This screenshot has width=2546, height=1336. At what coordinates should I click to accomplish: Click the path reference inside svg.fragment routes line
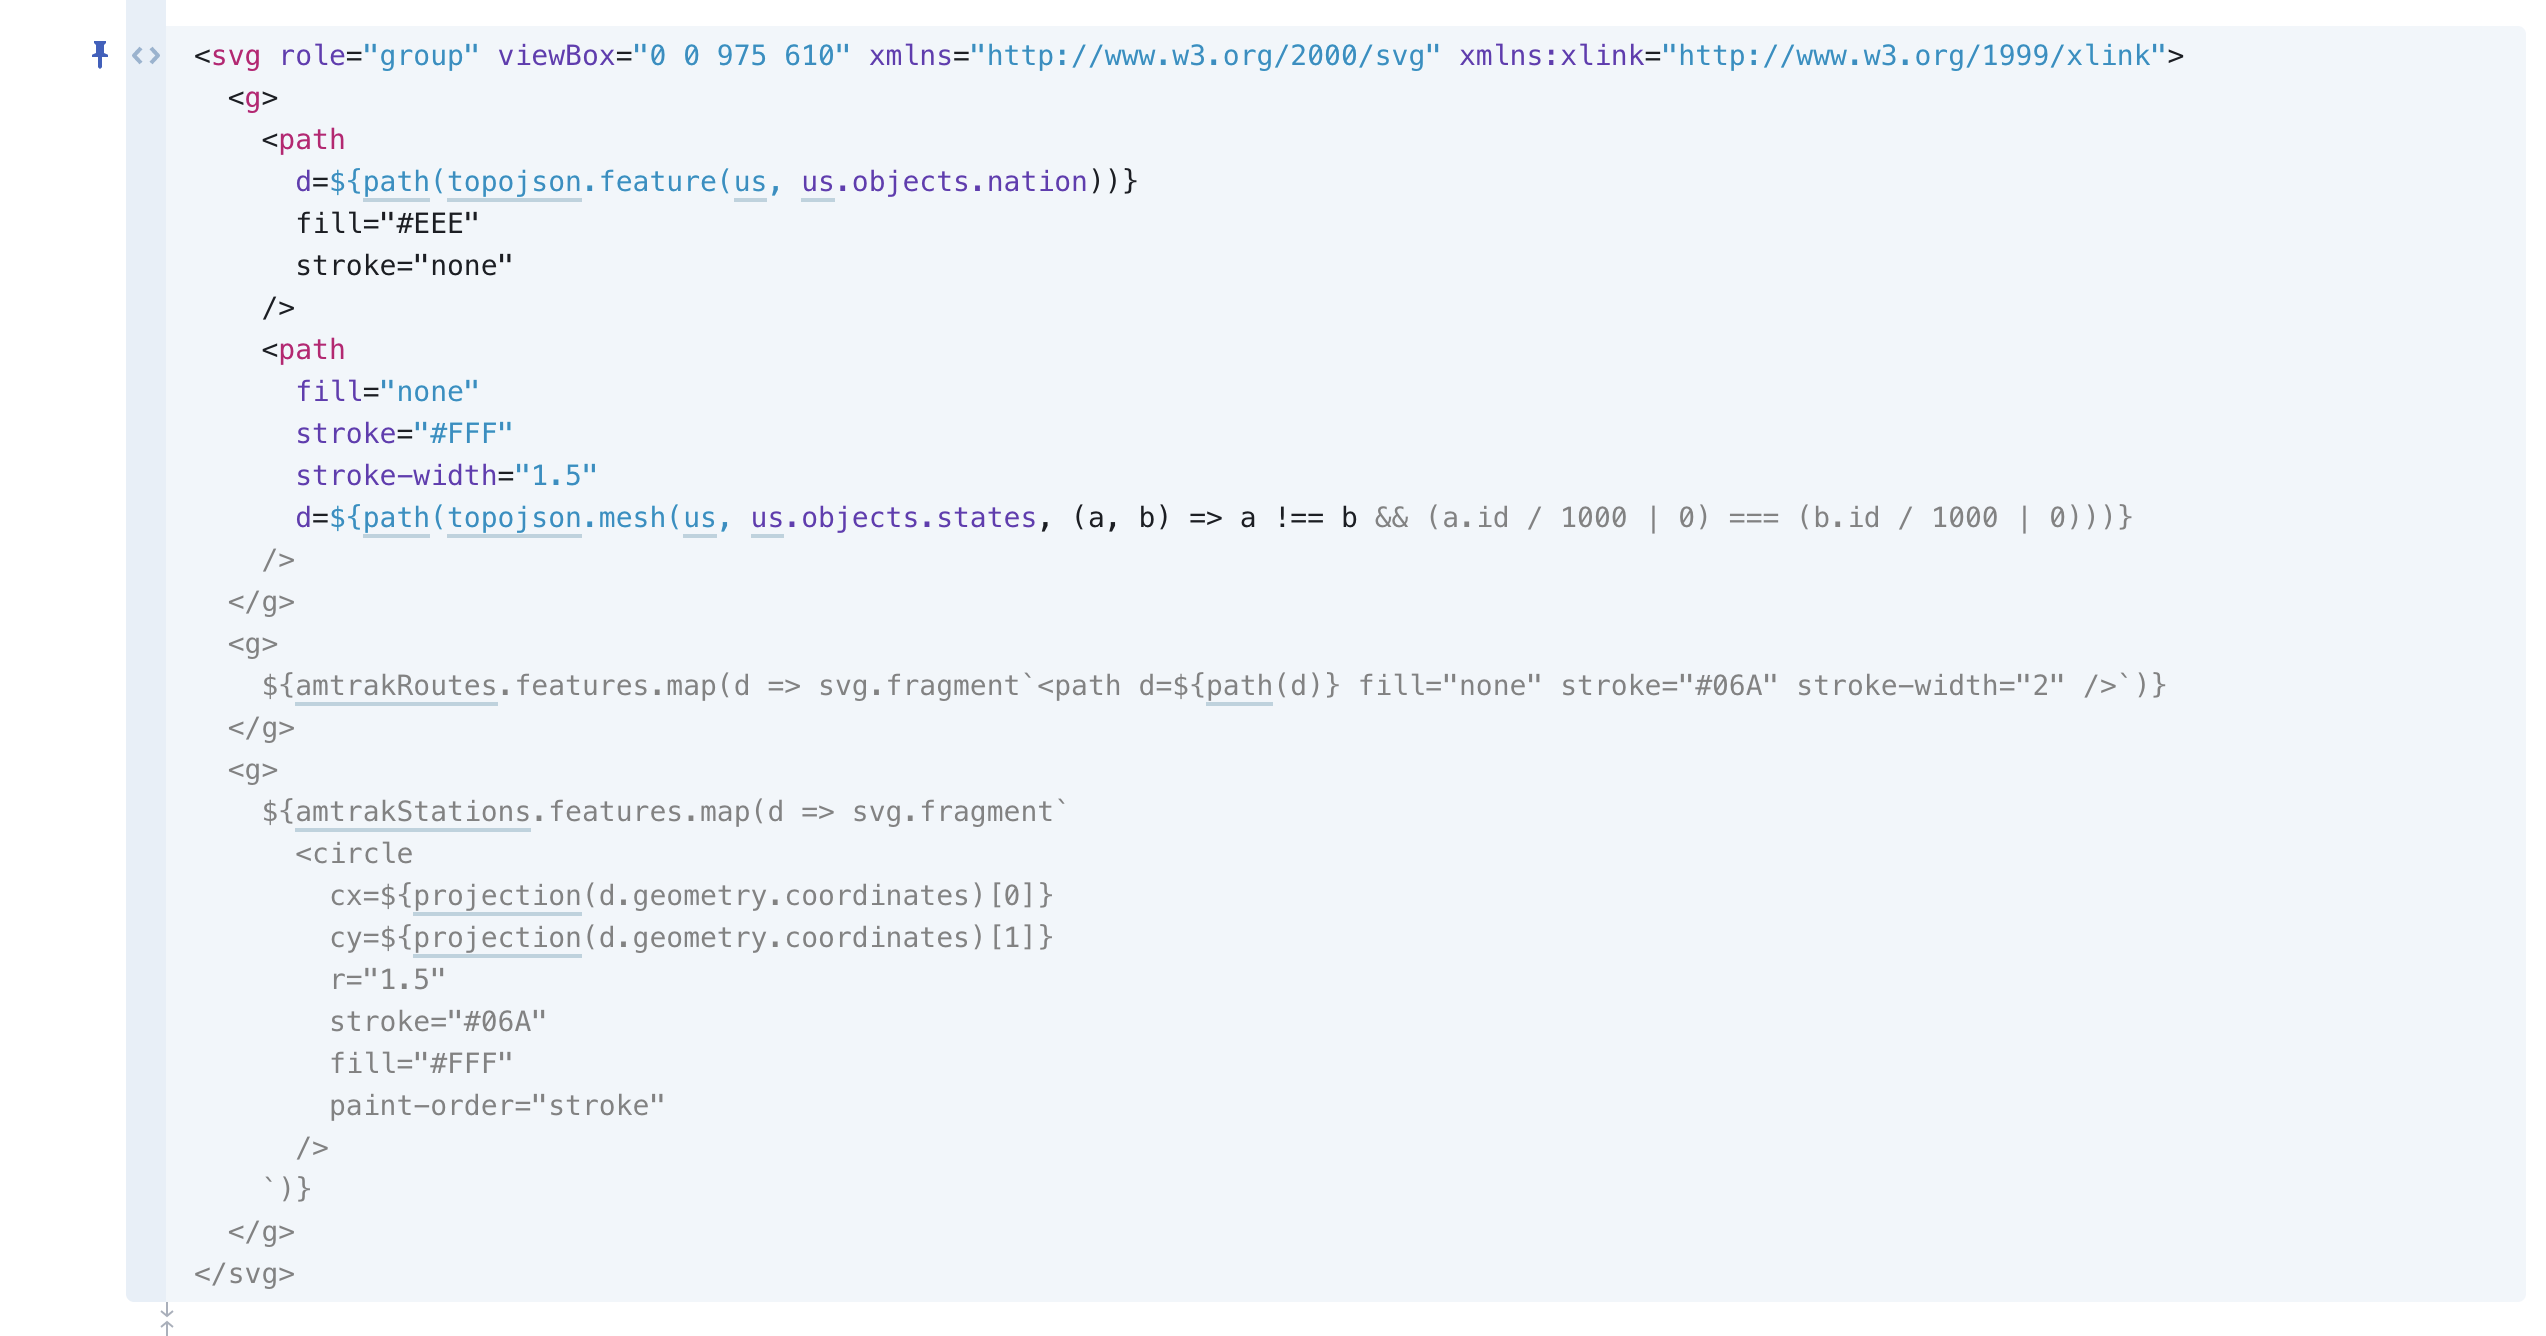tap(1239, 686)
